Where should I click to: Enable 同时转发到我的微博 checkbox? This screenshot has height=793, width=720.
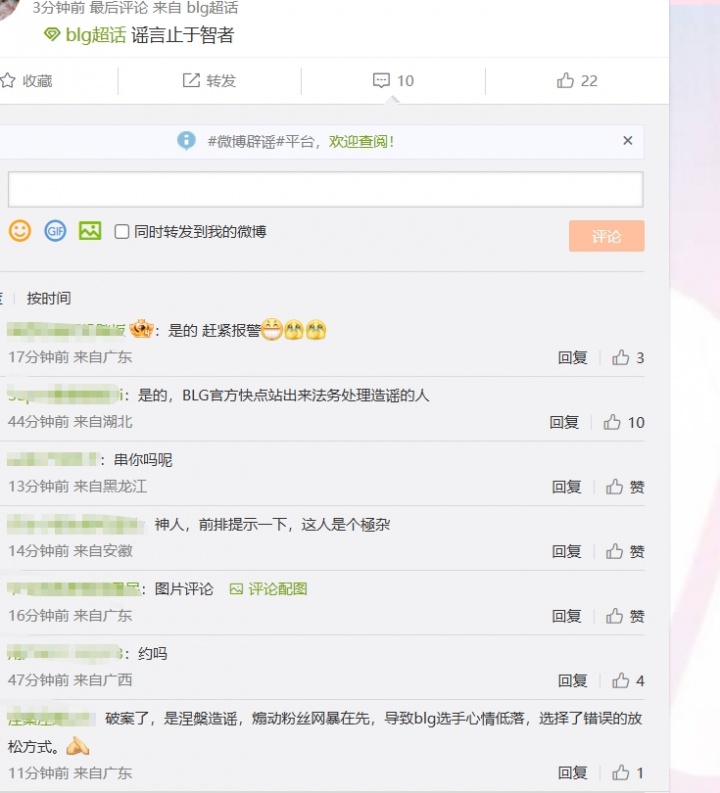tap(122, 232)
